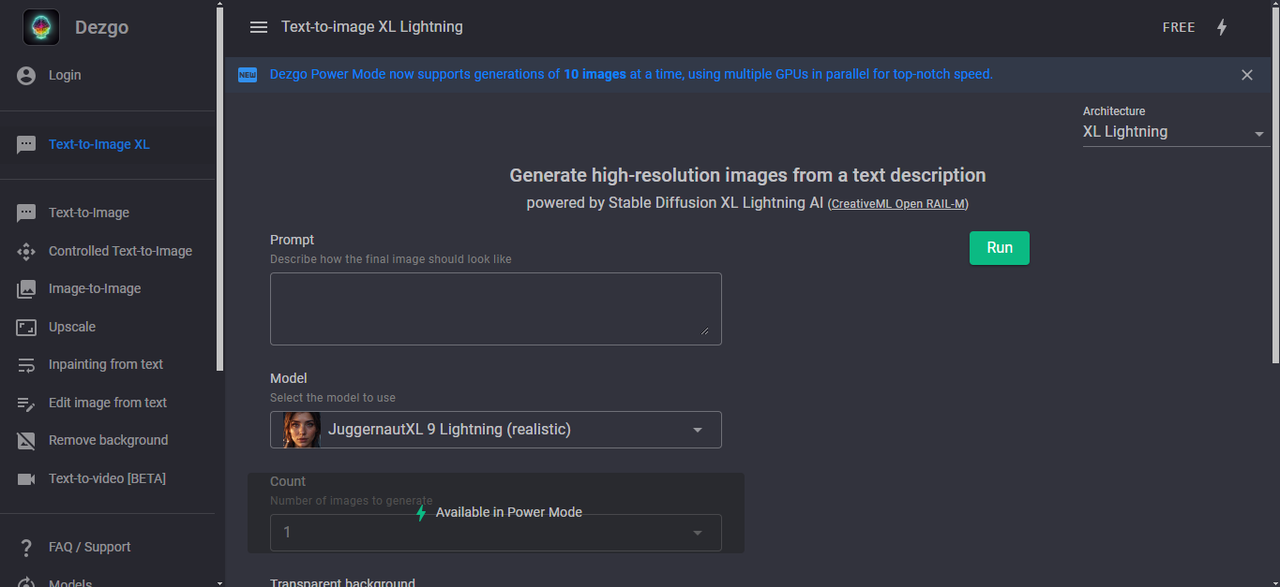This screenshot has height=587, width=1280.
Task: Click the Controlled Text-to-Image icon
Action: [26, 251]
